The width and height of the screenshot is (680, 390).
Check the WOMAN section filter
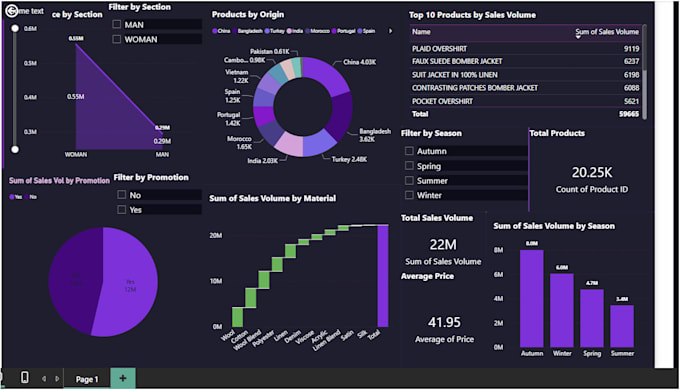tap(116, 39)
